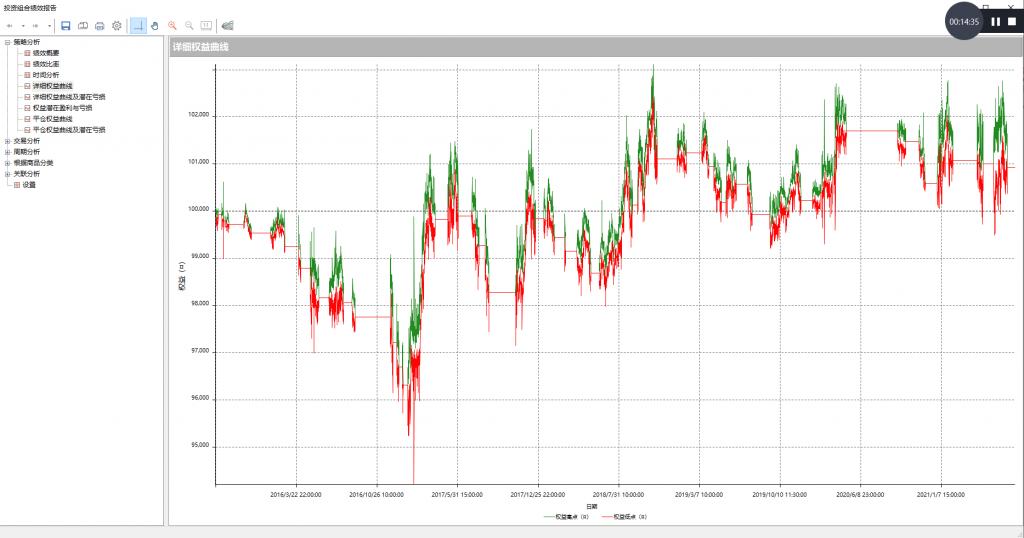Click the 2018/7/31 10:00:00 date label
The width and height of the screenshot is (1024, 538).
coord(618,495)
